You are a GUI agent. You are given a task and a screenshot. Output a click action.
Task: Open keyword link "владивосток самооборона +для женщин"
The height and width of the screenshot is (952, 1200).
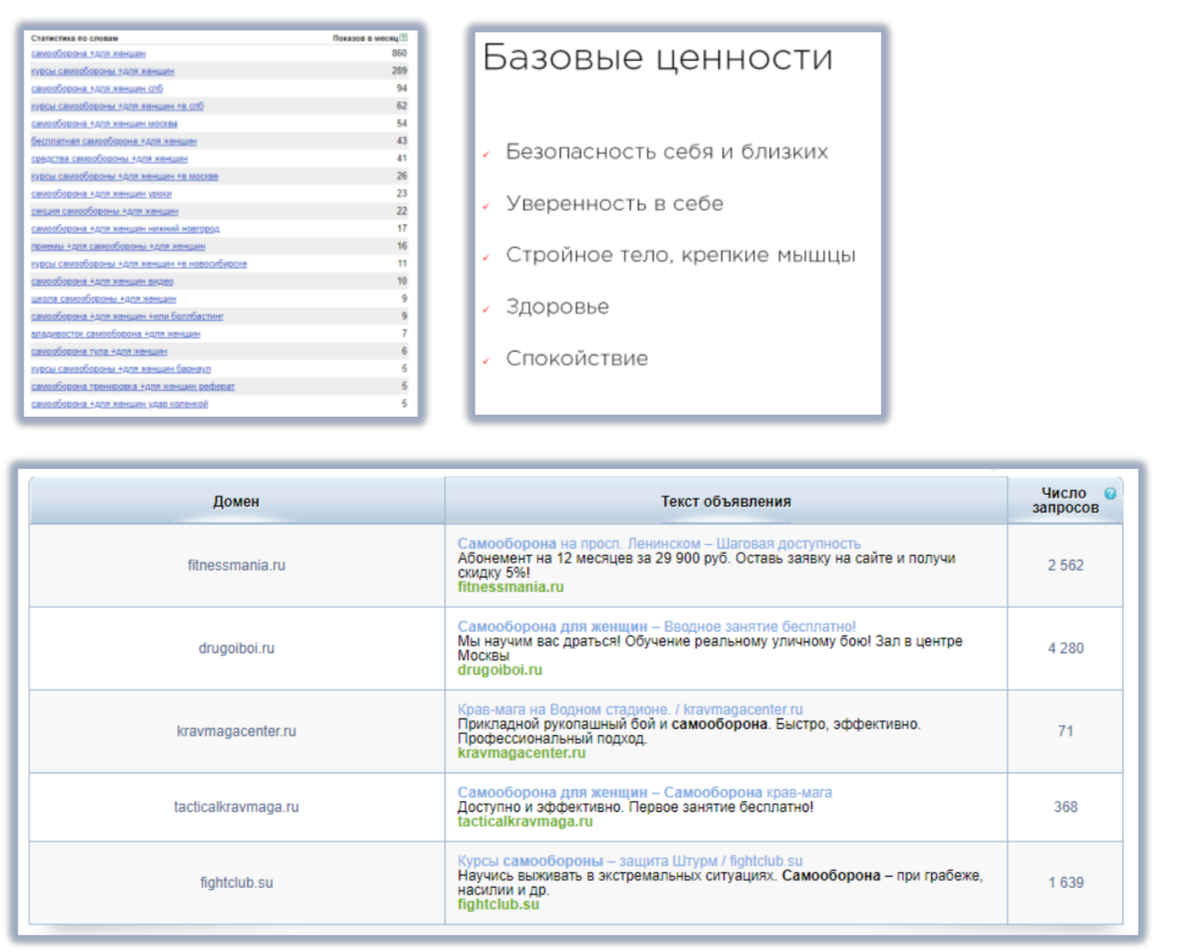pos(116,334)
